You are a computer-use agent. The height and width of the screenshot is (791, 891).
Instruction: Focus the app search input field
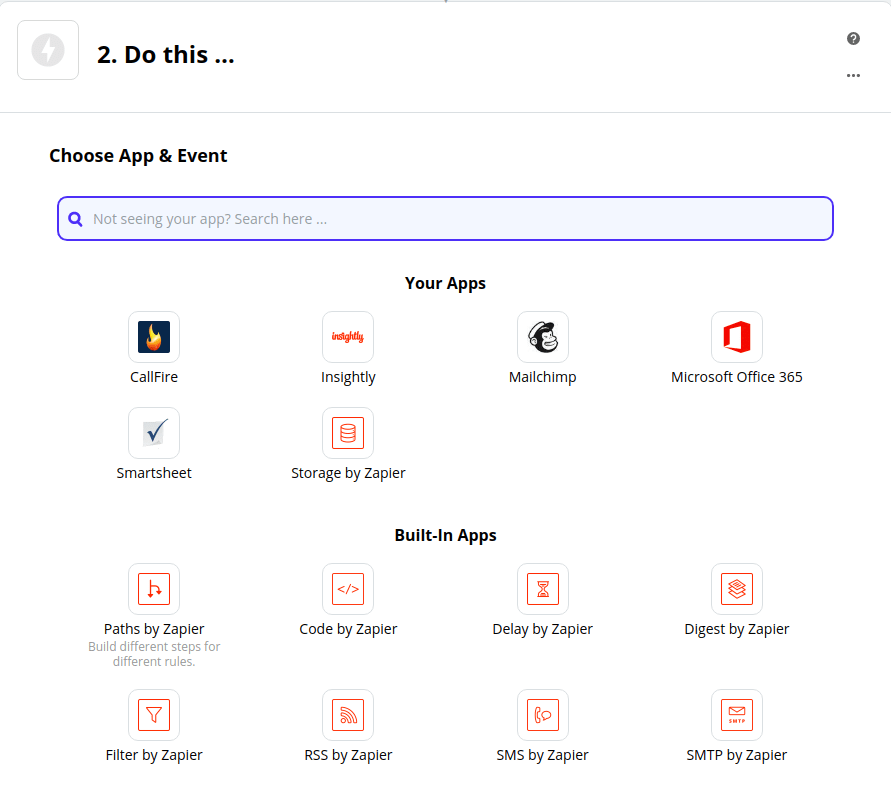pos(446,219)
